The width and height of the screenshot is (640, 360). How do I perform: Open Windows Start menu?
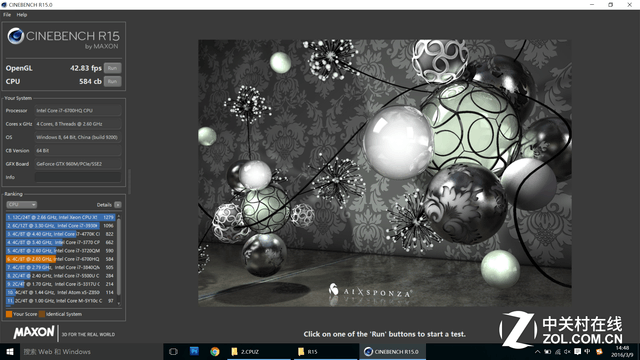coord(10,351)
